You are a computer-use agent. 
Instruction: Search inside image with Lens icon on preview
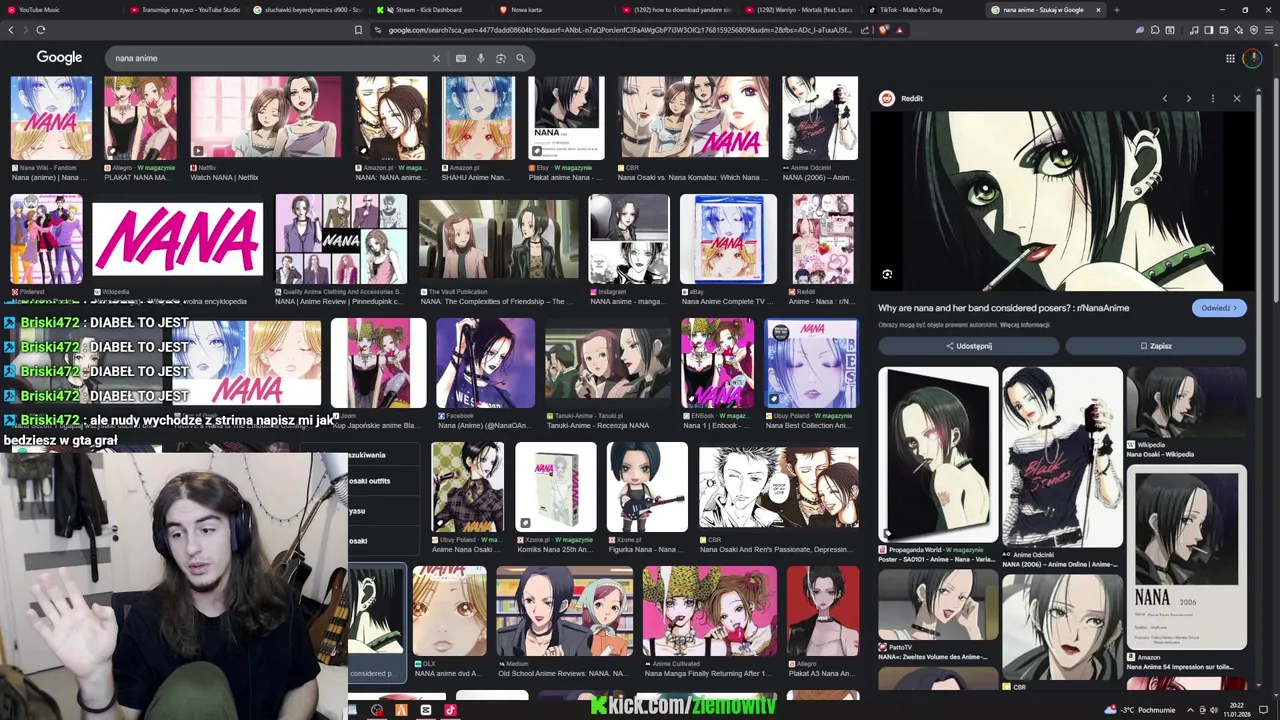point(887,274)
